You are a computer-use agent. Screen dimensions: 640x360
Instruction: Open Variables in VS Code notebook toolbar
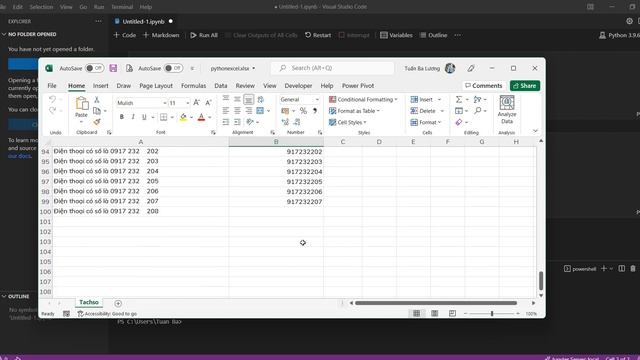396,35
